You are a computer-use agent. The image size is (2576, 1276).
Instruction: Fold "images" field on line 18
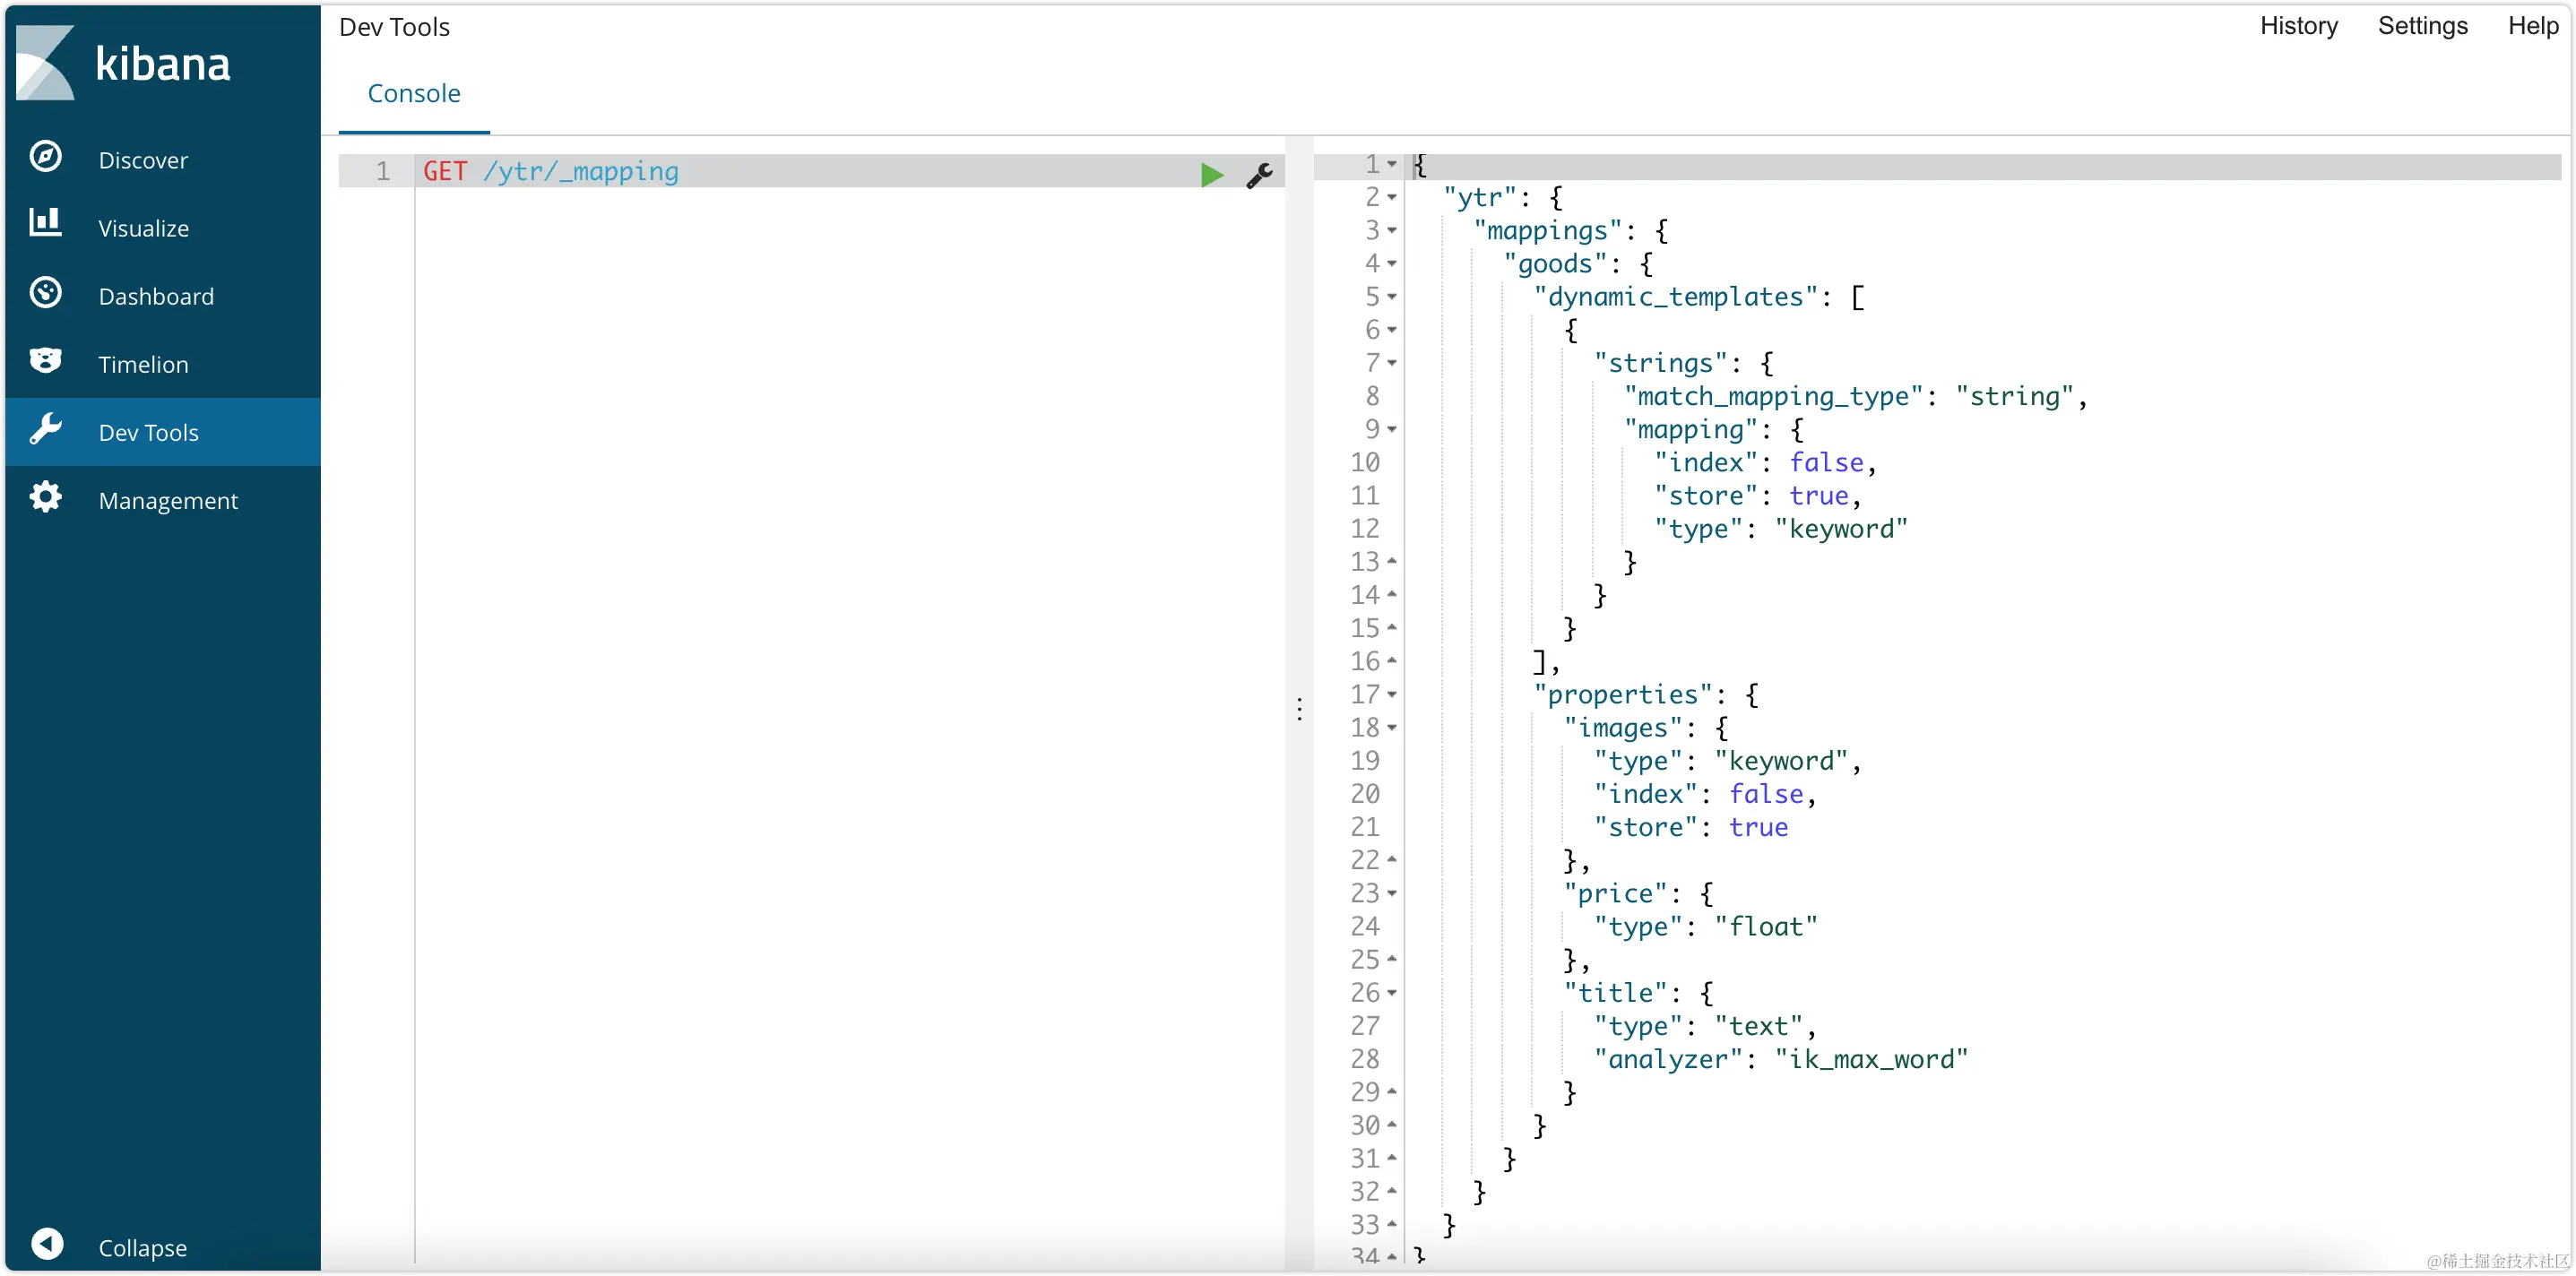pyautogui.click(x=1392, y=727)
